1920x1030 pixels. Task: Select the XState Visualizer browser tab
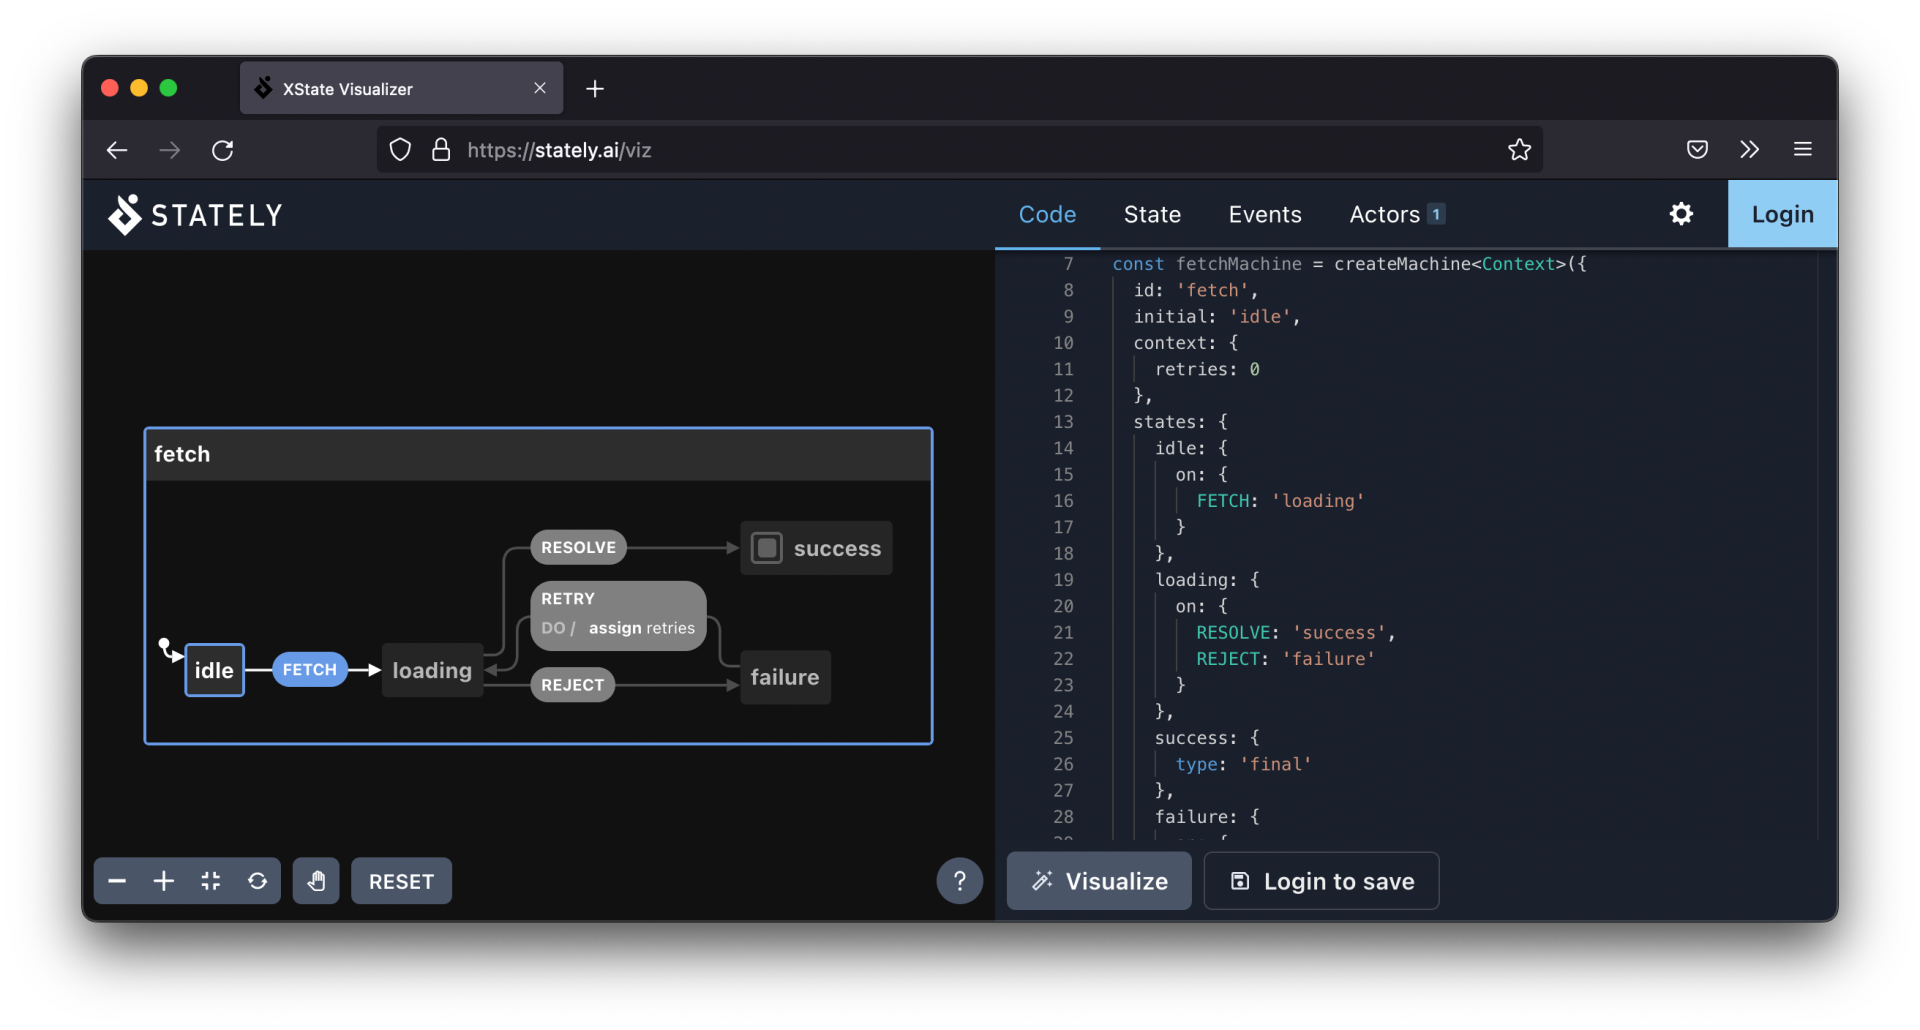click(401, 88)
